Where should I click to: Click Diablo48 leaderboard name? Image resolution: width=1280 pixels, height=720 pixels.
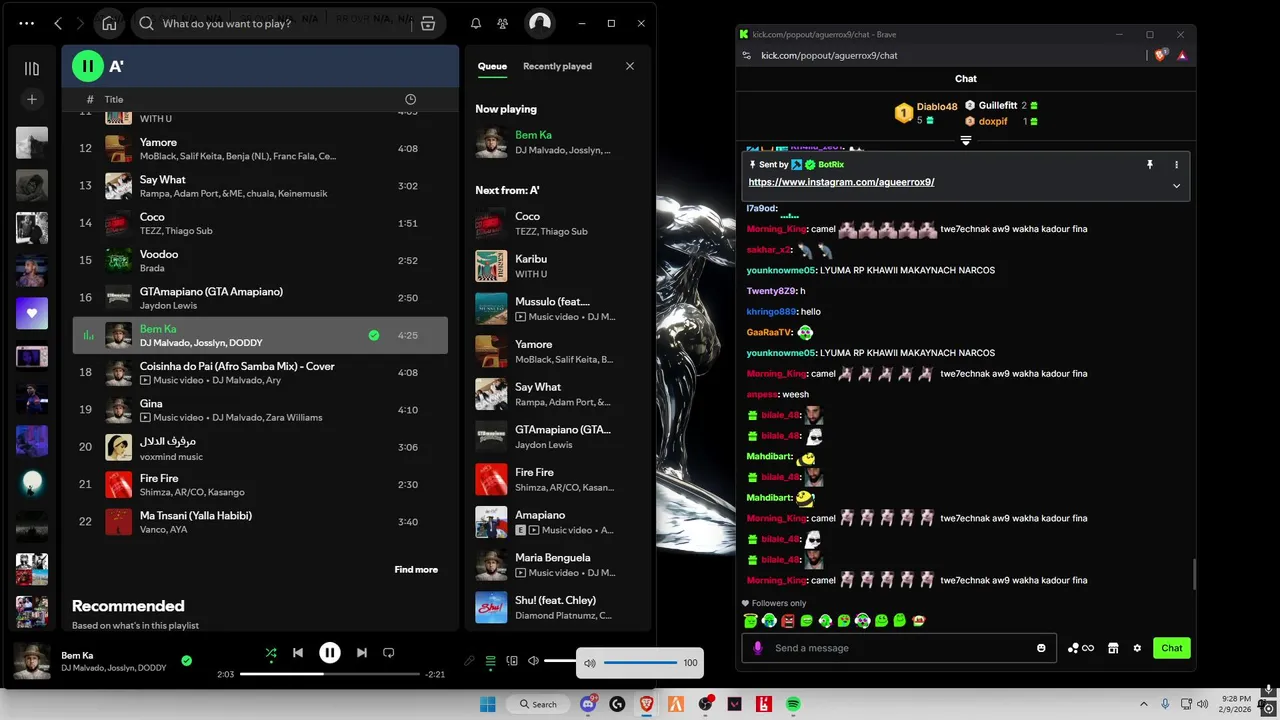pos(937,107)
